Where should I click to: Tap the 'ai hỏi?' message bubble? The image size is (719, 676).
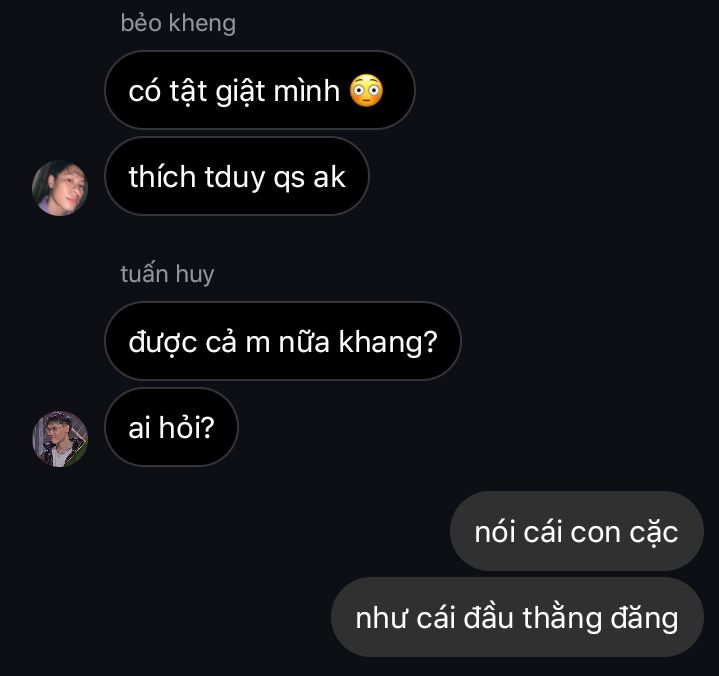171,427
